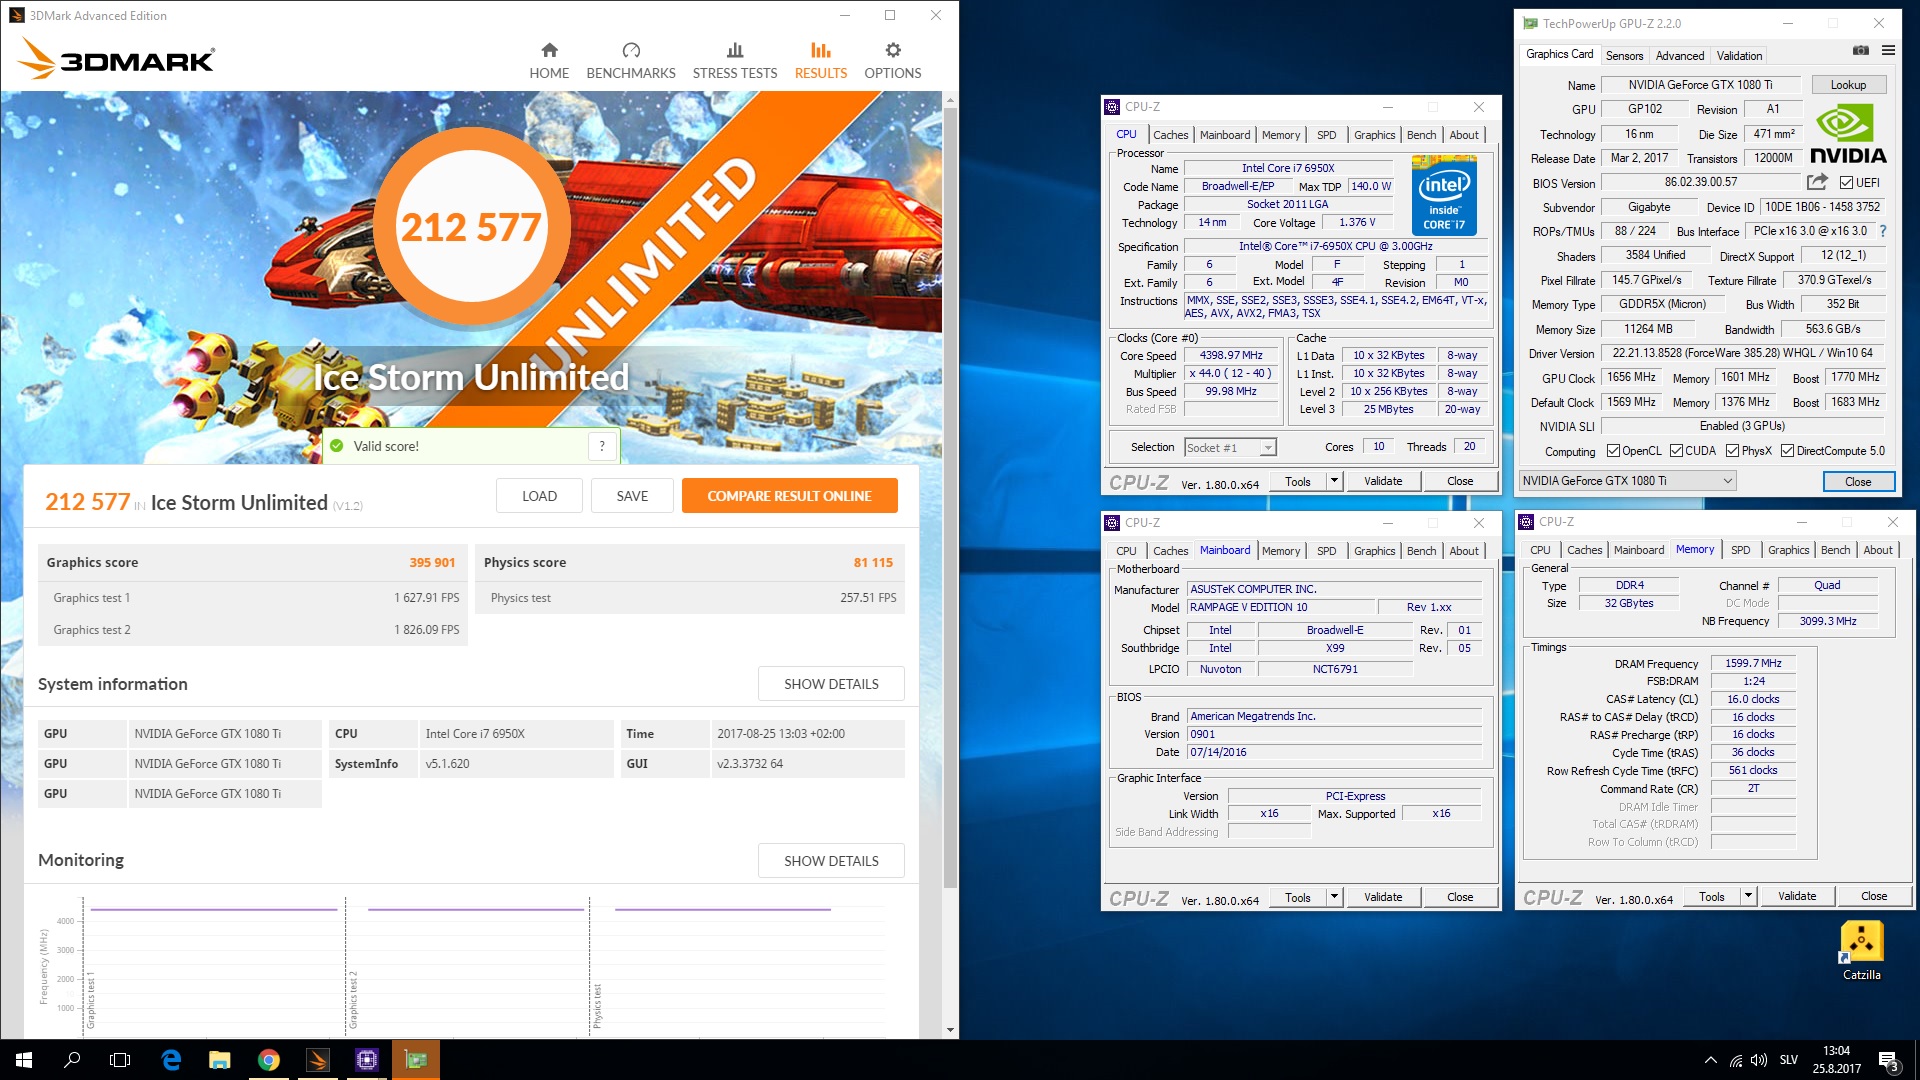Open the BENCHMARKS gauge icon in 3DMark
The height and width of the screenshot is (1080, 1920).
click(x=631, y=50)
